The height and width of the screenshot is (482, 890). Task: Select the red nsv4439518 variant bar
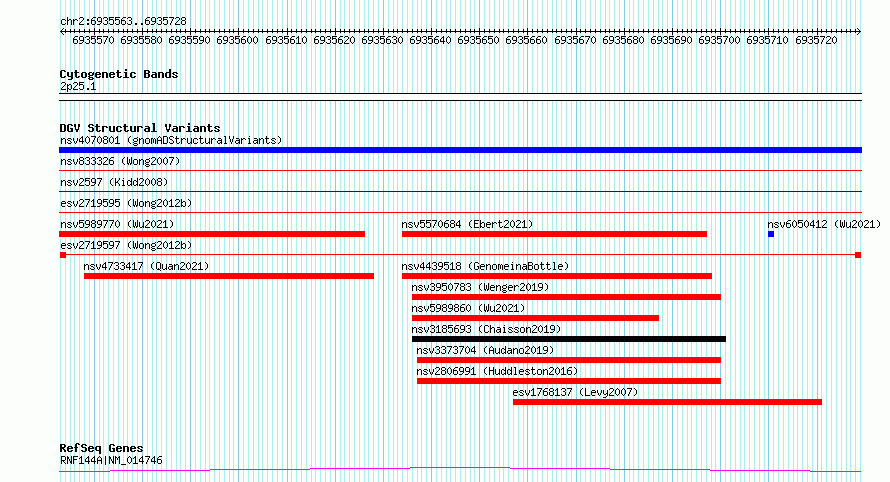point(557,276)
